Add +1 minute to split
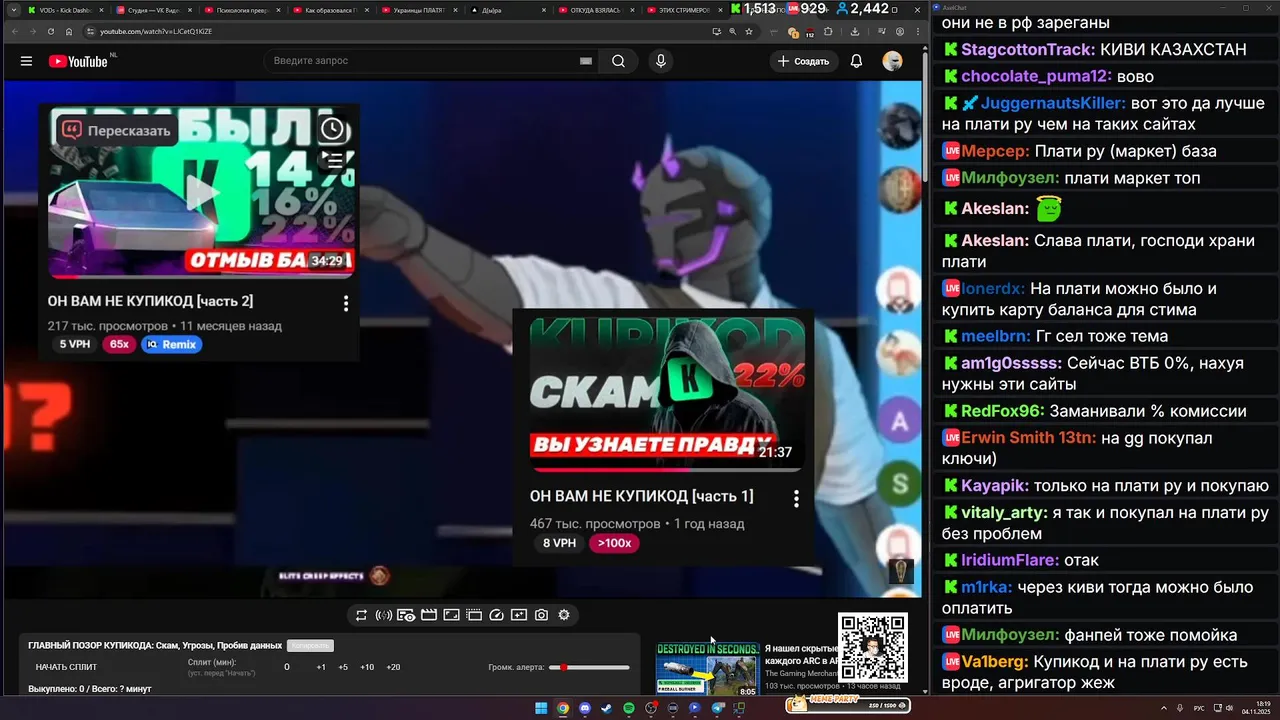The width and height of the screenshot is (1280, 720). pyautogui.click(x=321, y=667)
